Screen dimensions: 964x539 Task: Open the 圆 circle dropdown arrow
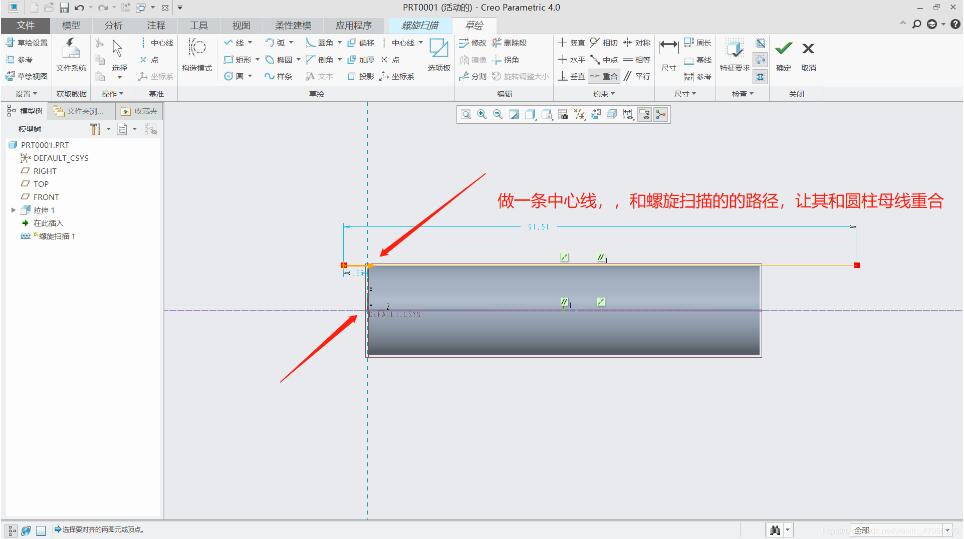[x=250, y=76]
